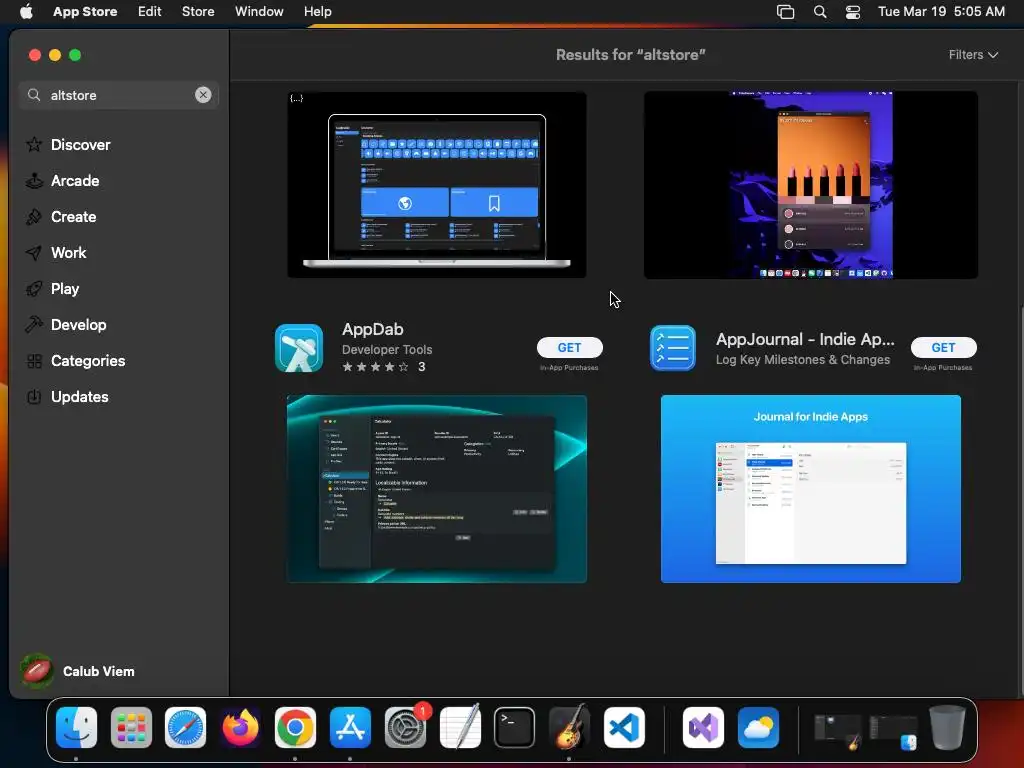Open the Edit menu
The image size is (1024, 768).
tap(150, 11)
